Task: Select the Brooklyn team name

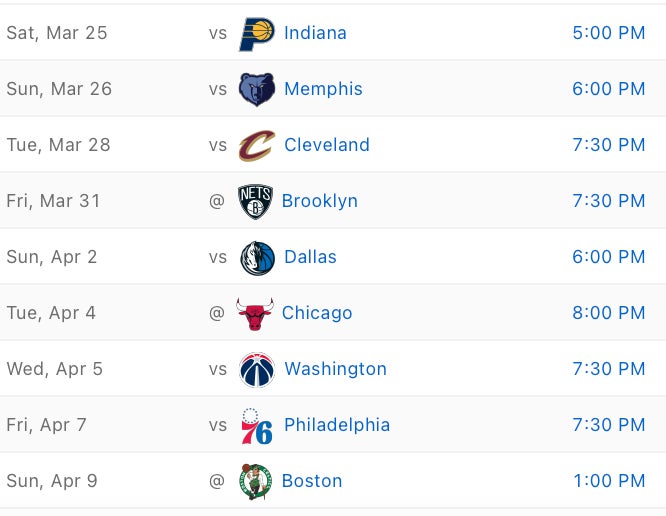Action: [x=320, y=201]
